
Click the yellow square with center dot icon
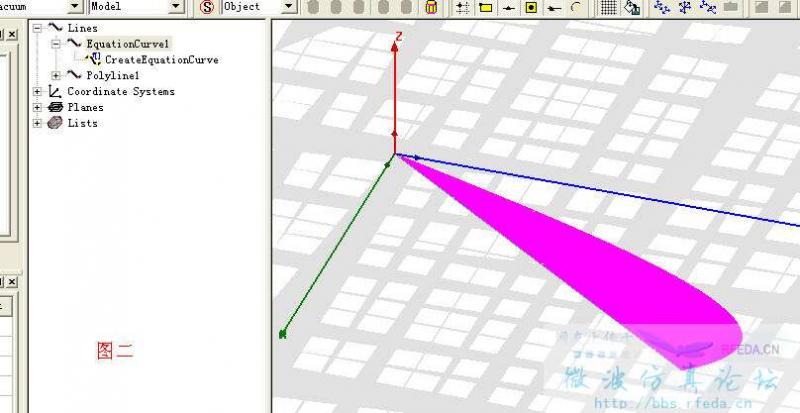click(531, 7)
